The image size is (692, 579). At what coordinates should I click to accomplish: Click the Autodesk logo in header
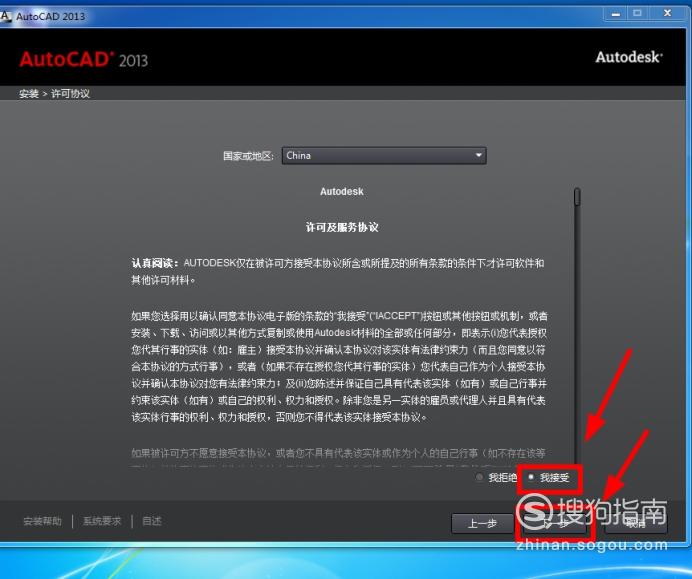(x=629, y=57)
